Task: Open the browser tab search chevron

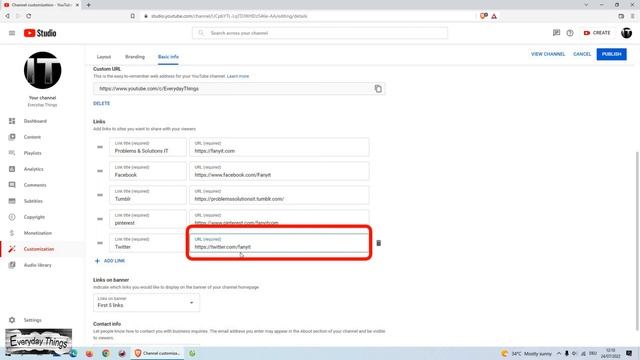Action: (586, 5)
